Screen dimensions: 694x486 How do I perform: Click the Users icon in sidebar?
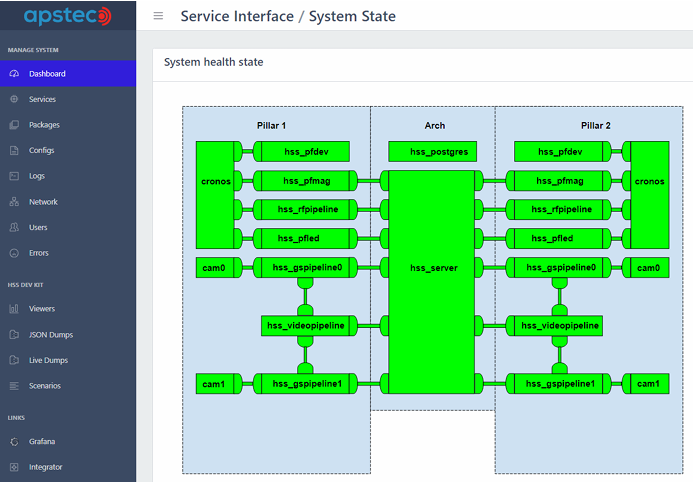coord(14,228)
